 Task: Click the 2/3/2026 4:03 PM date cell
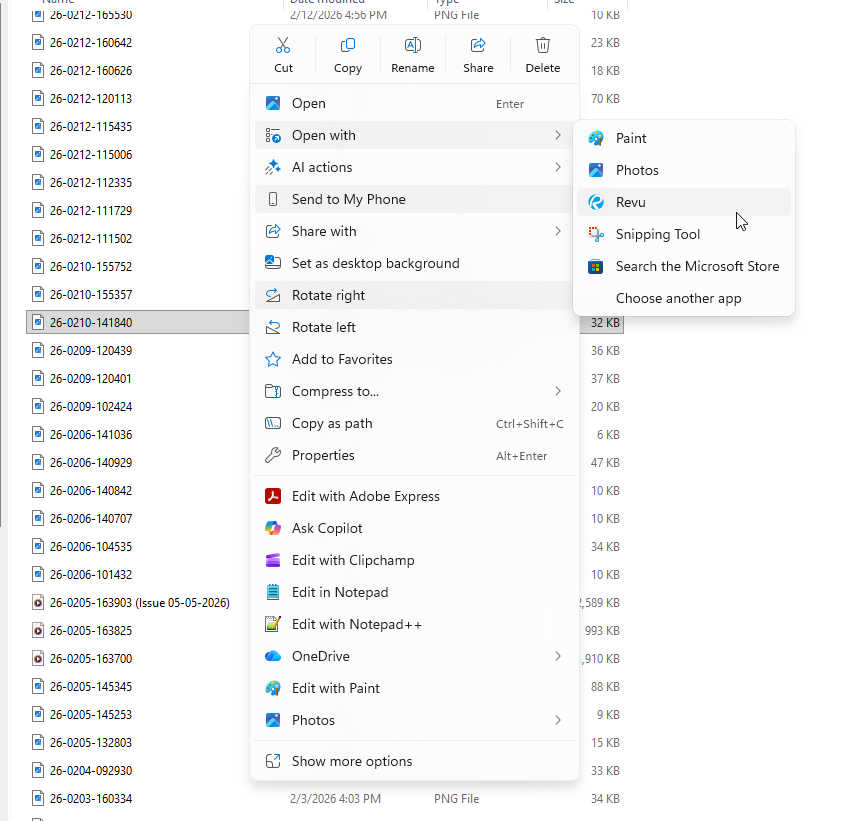[x=335, y=799]
